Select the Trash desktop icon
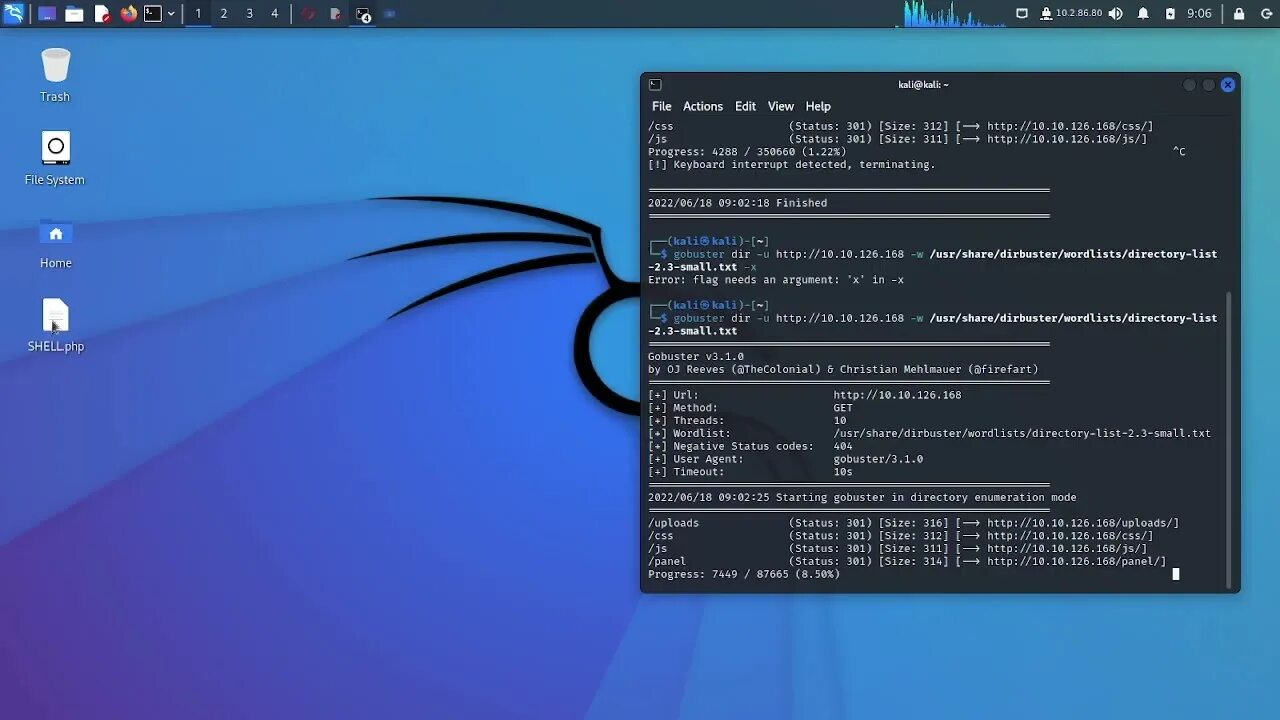Image resolution: width=1280 pixels, height=720 pixels. (x=55, y=75)
